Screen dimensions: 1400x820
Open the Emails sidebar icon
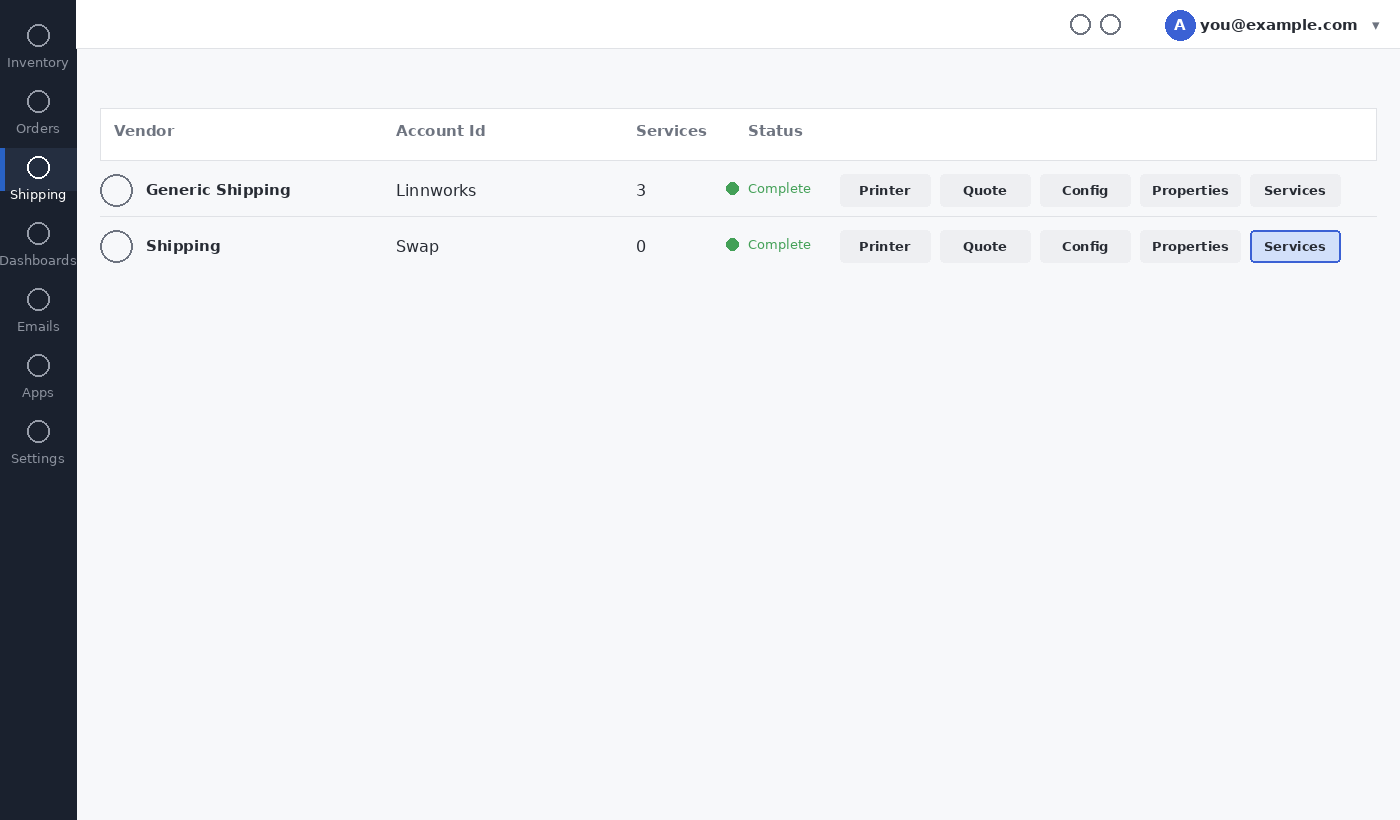(38, 300)
